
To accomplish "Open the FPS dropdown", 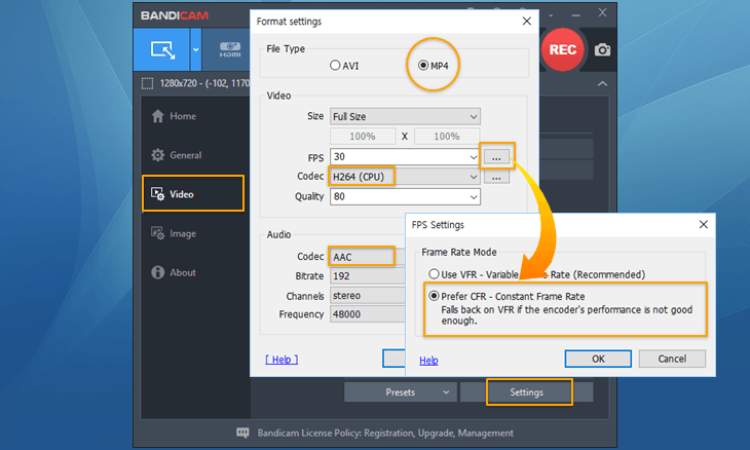I will point(405,156).
